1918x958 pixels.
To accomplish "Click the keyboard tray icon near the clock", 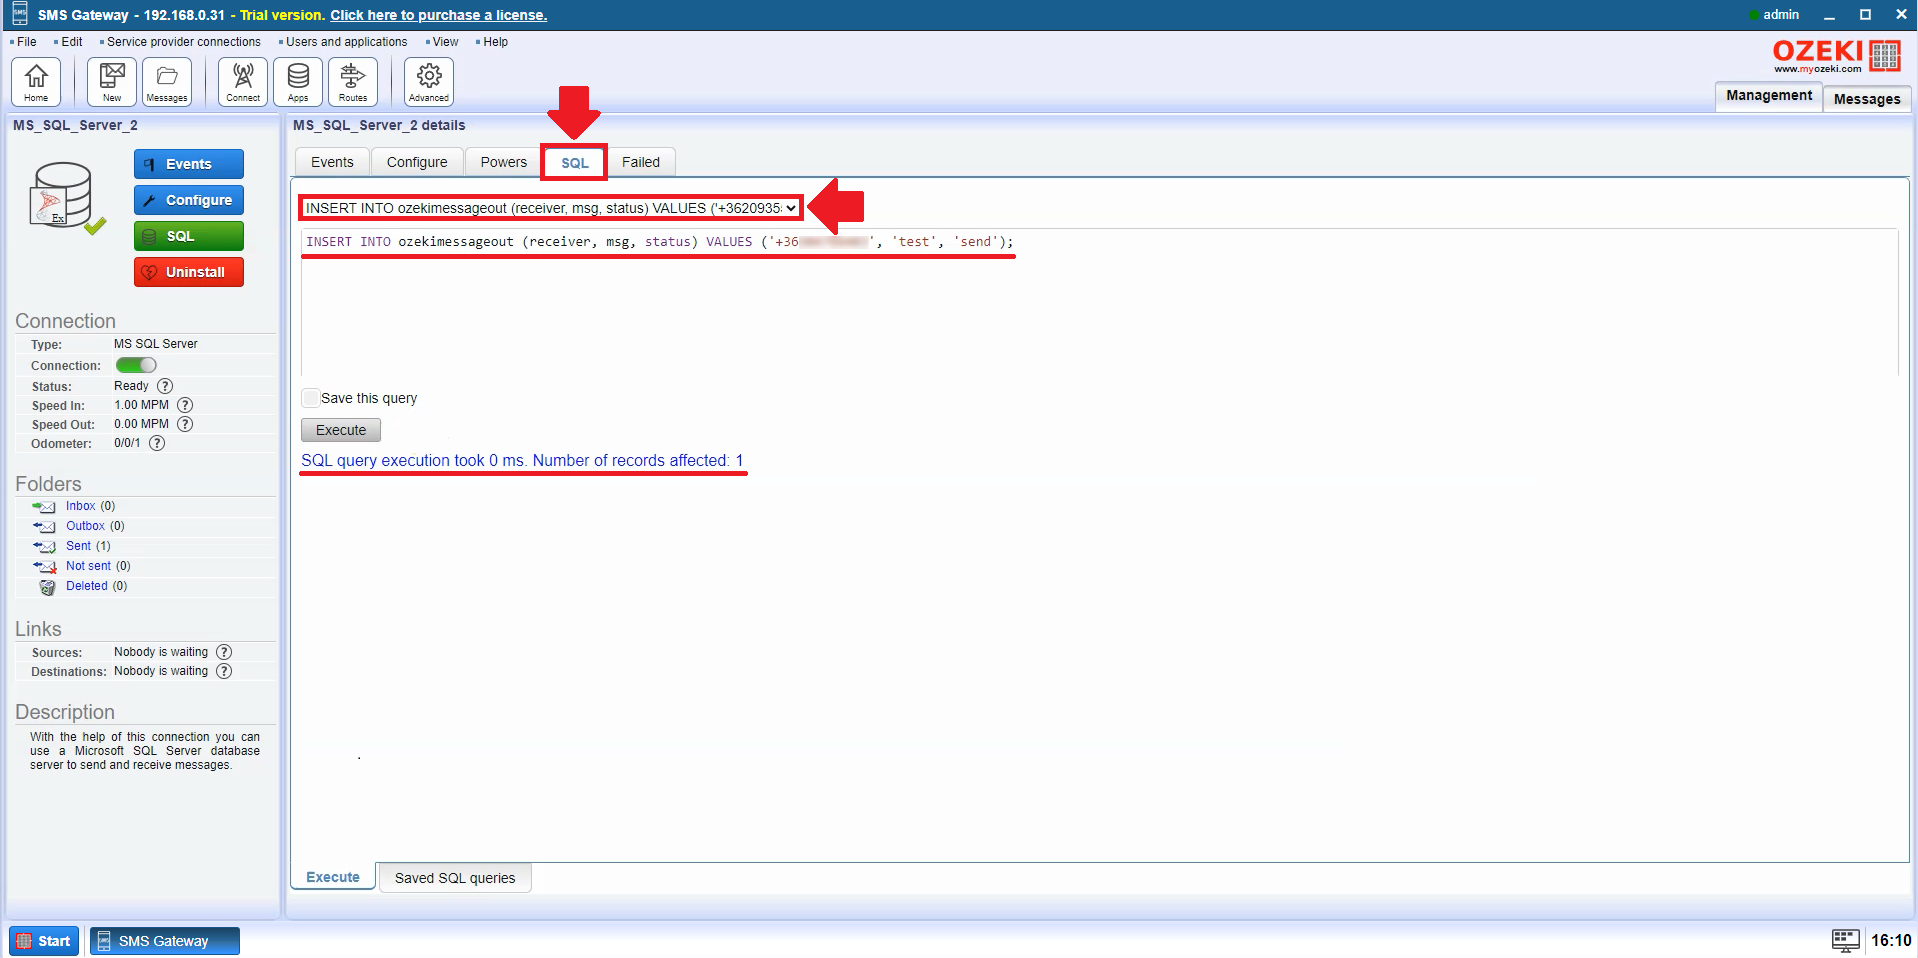I will 1845,940.
